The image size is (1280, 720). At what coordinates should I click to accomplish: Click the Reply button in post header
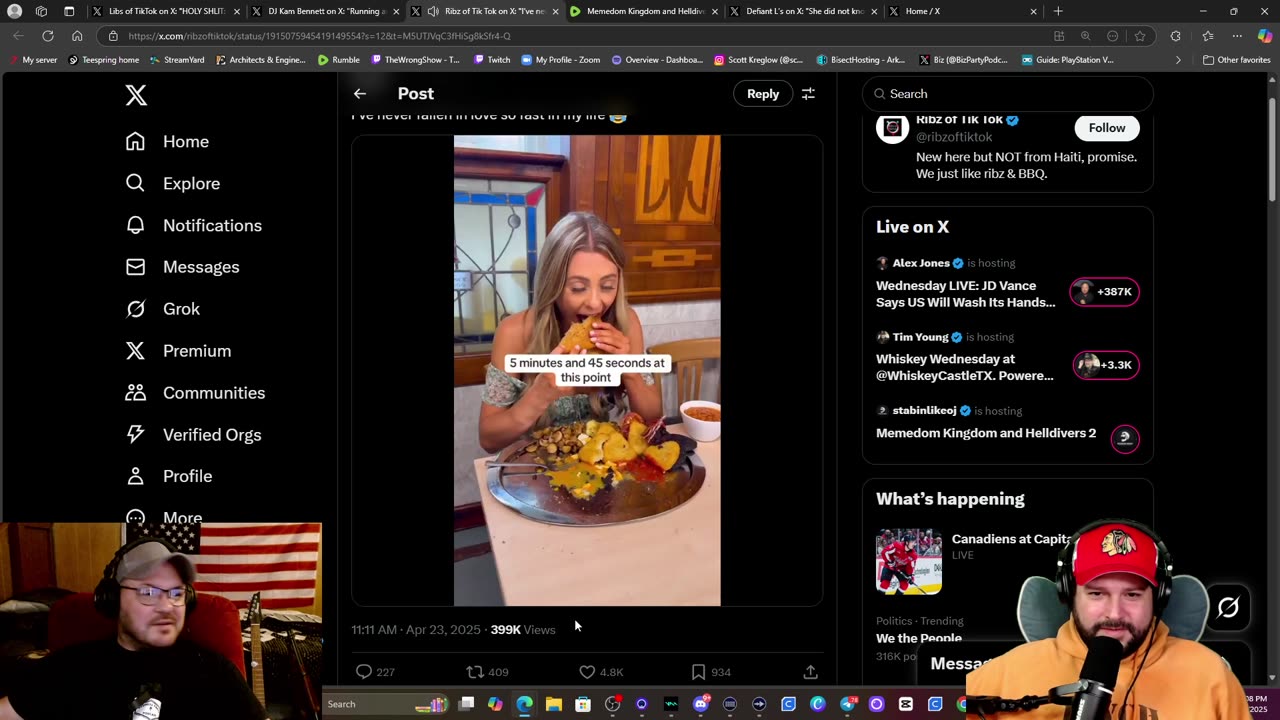pos(763,94)
